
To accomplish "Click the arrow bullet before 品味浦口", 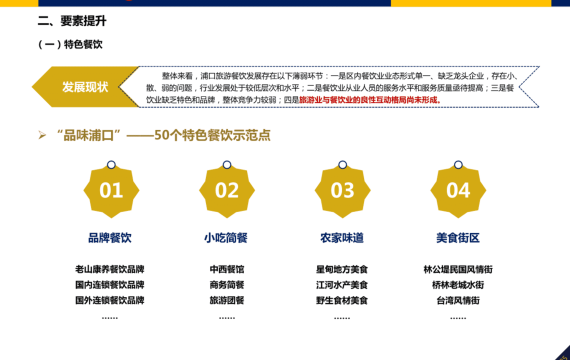I will 42,135.
